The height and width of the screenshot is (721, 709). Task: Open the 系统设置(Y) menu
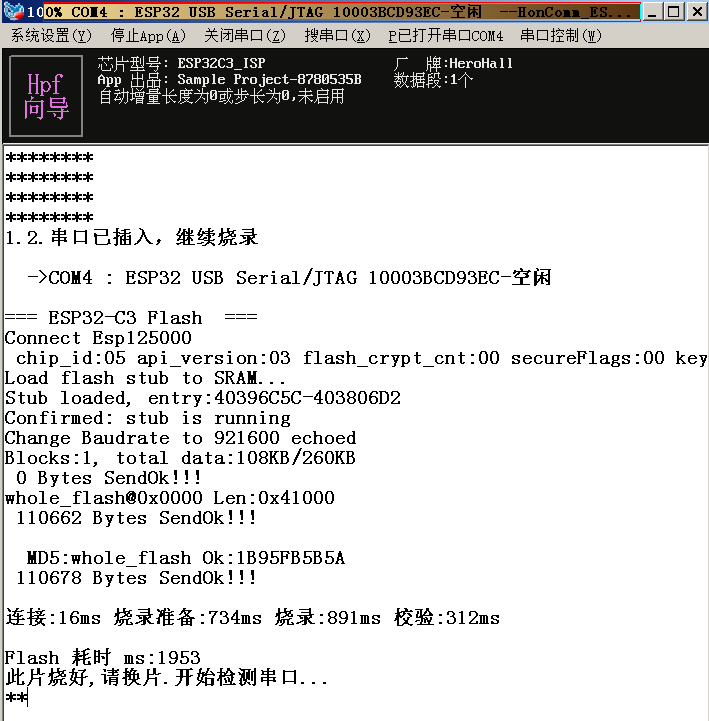[x=51, y=35]
